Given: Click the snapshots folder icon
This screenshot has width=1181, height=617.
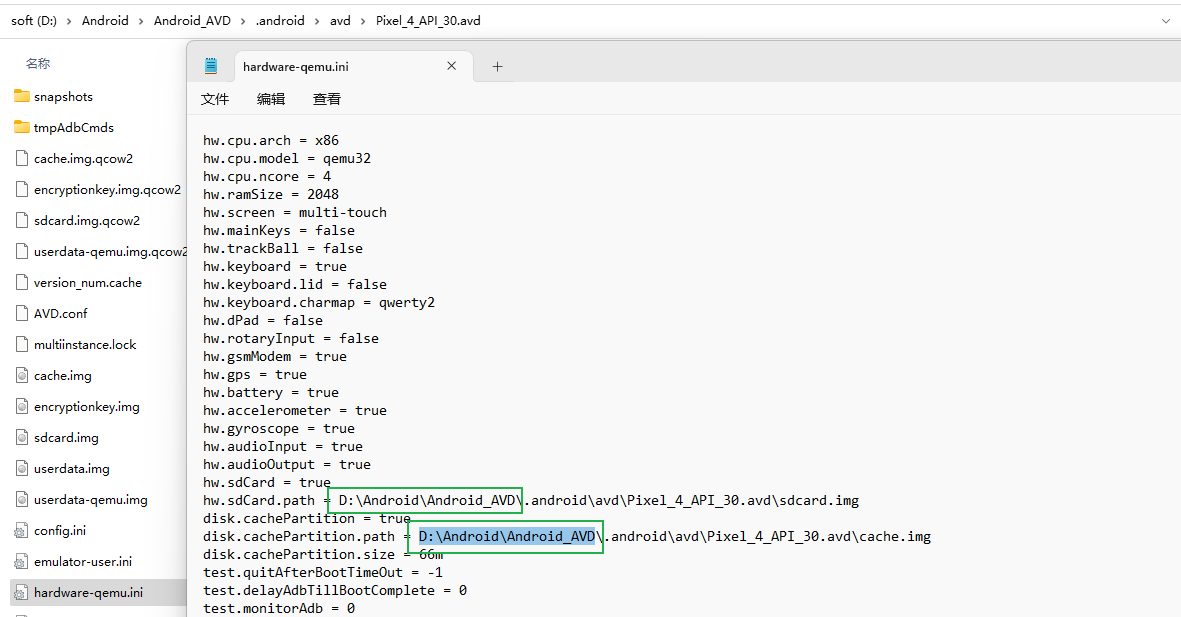Looking at the screenshot, I should [x=21, y=96].
